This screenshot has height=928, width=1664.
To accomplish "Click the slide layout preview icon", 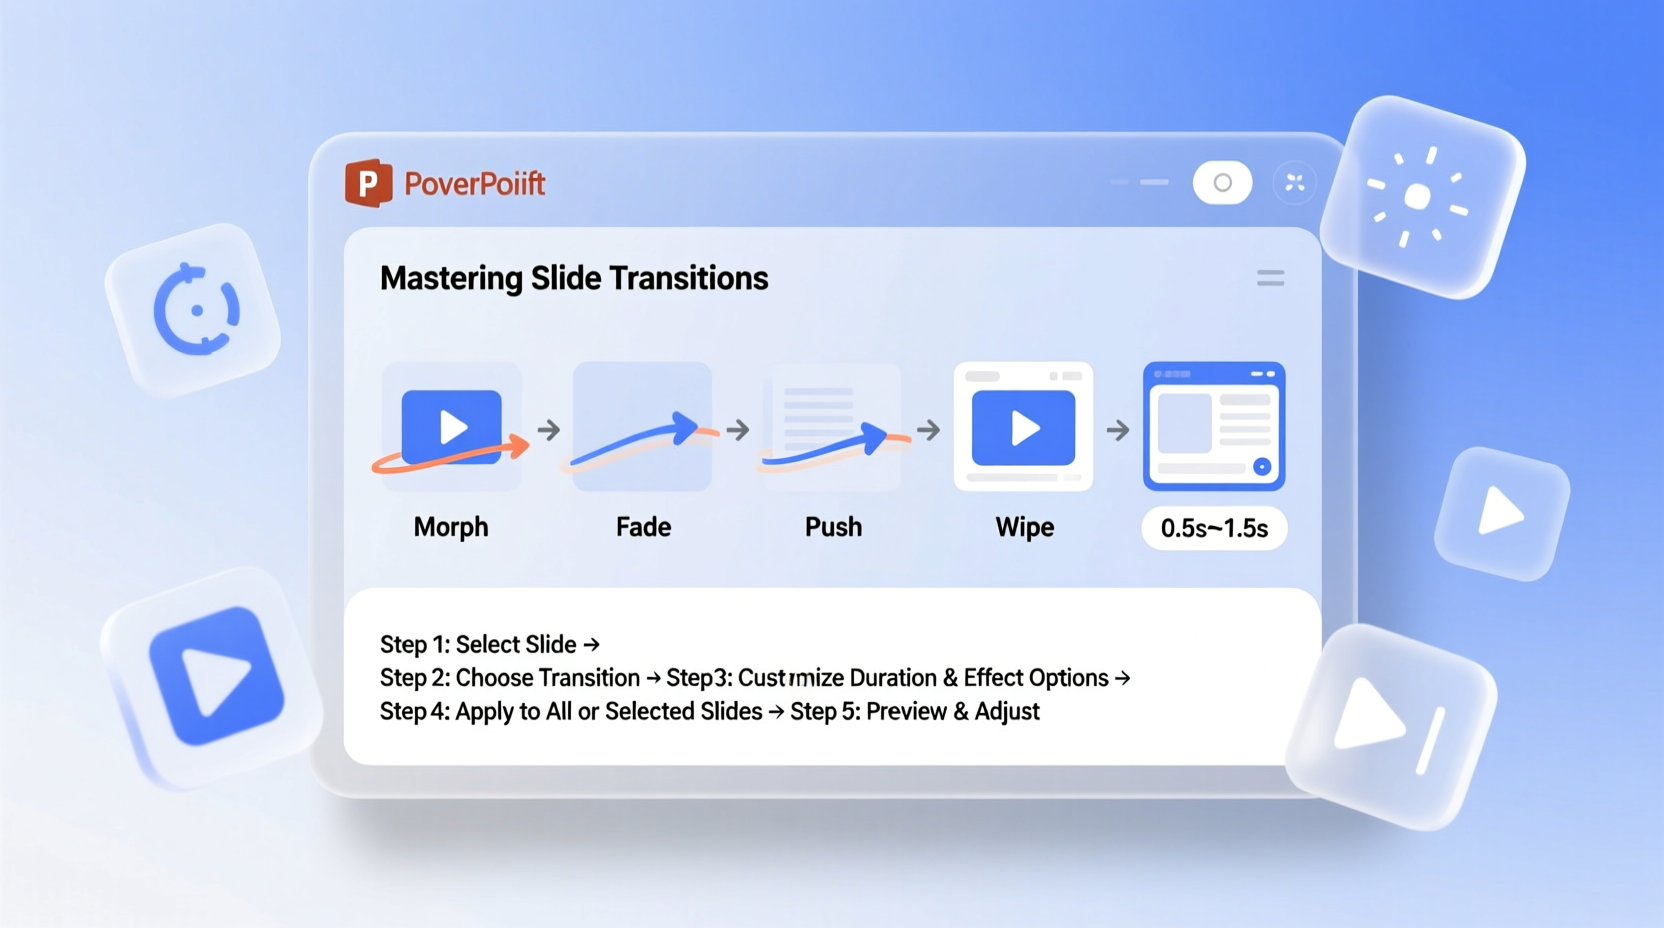I will 1213,427.
